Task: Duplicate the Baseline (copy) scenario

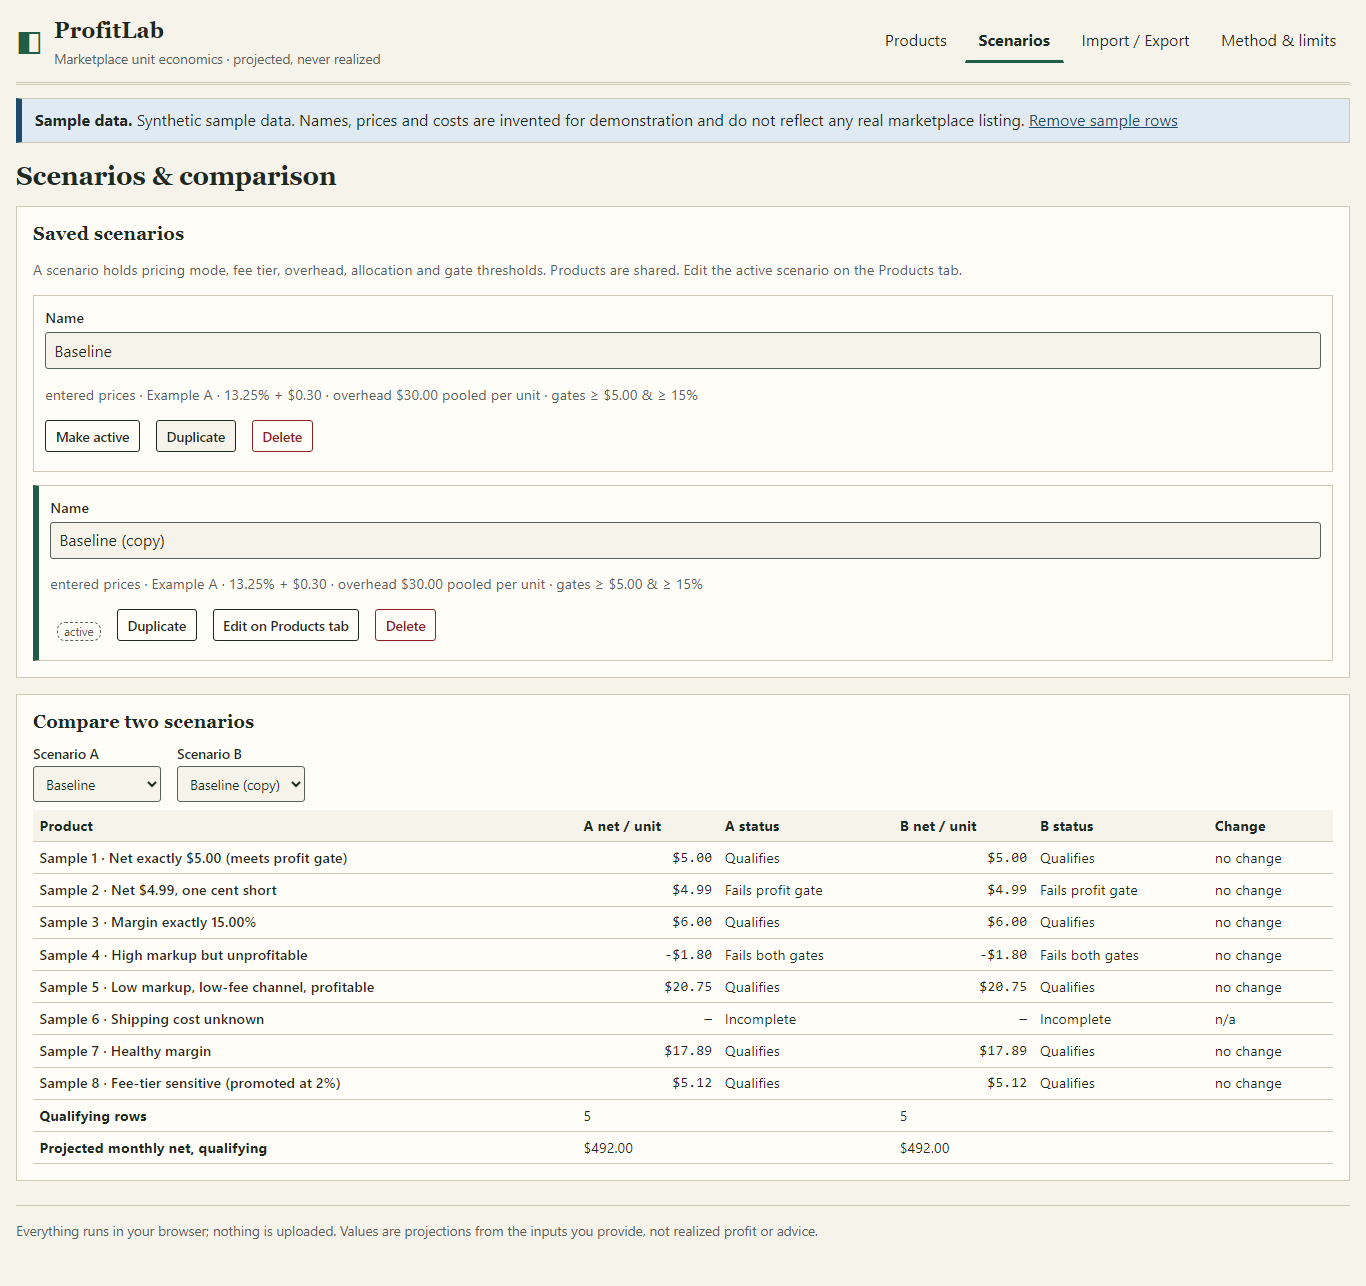Action: pyautogui.click(x=157, y=626)
